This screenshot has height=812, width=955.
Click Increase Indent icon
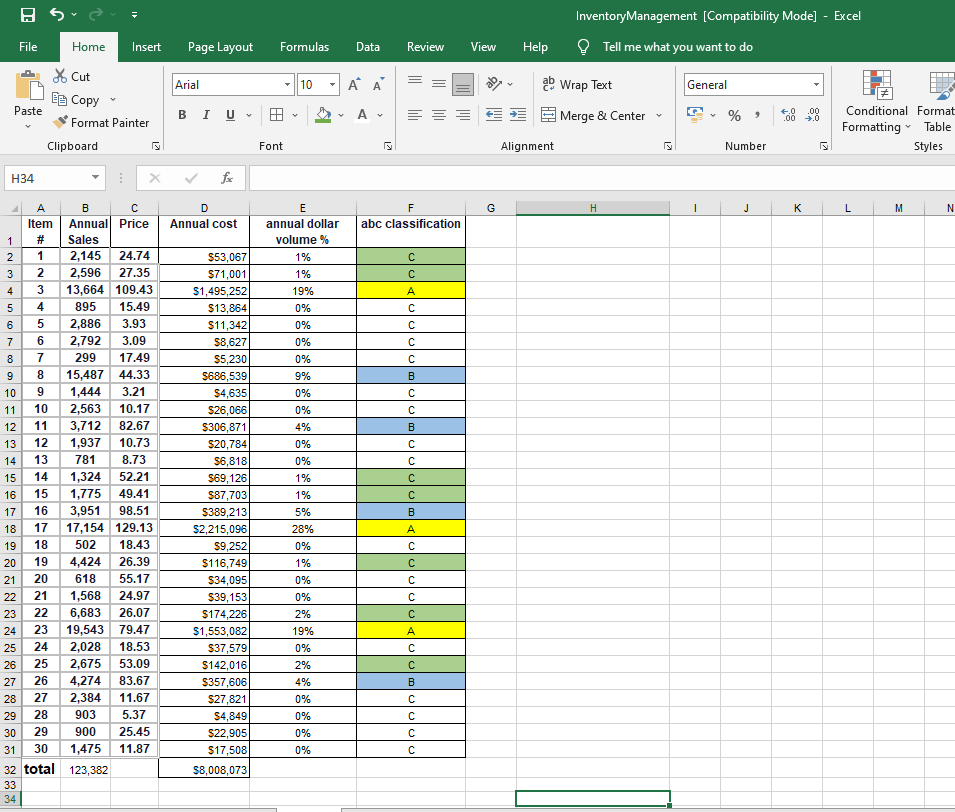click(518, 115)
